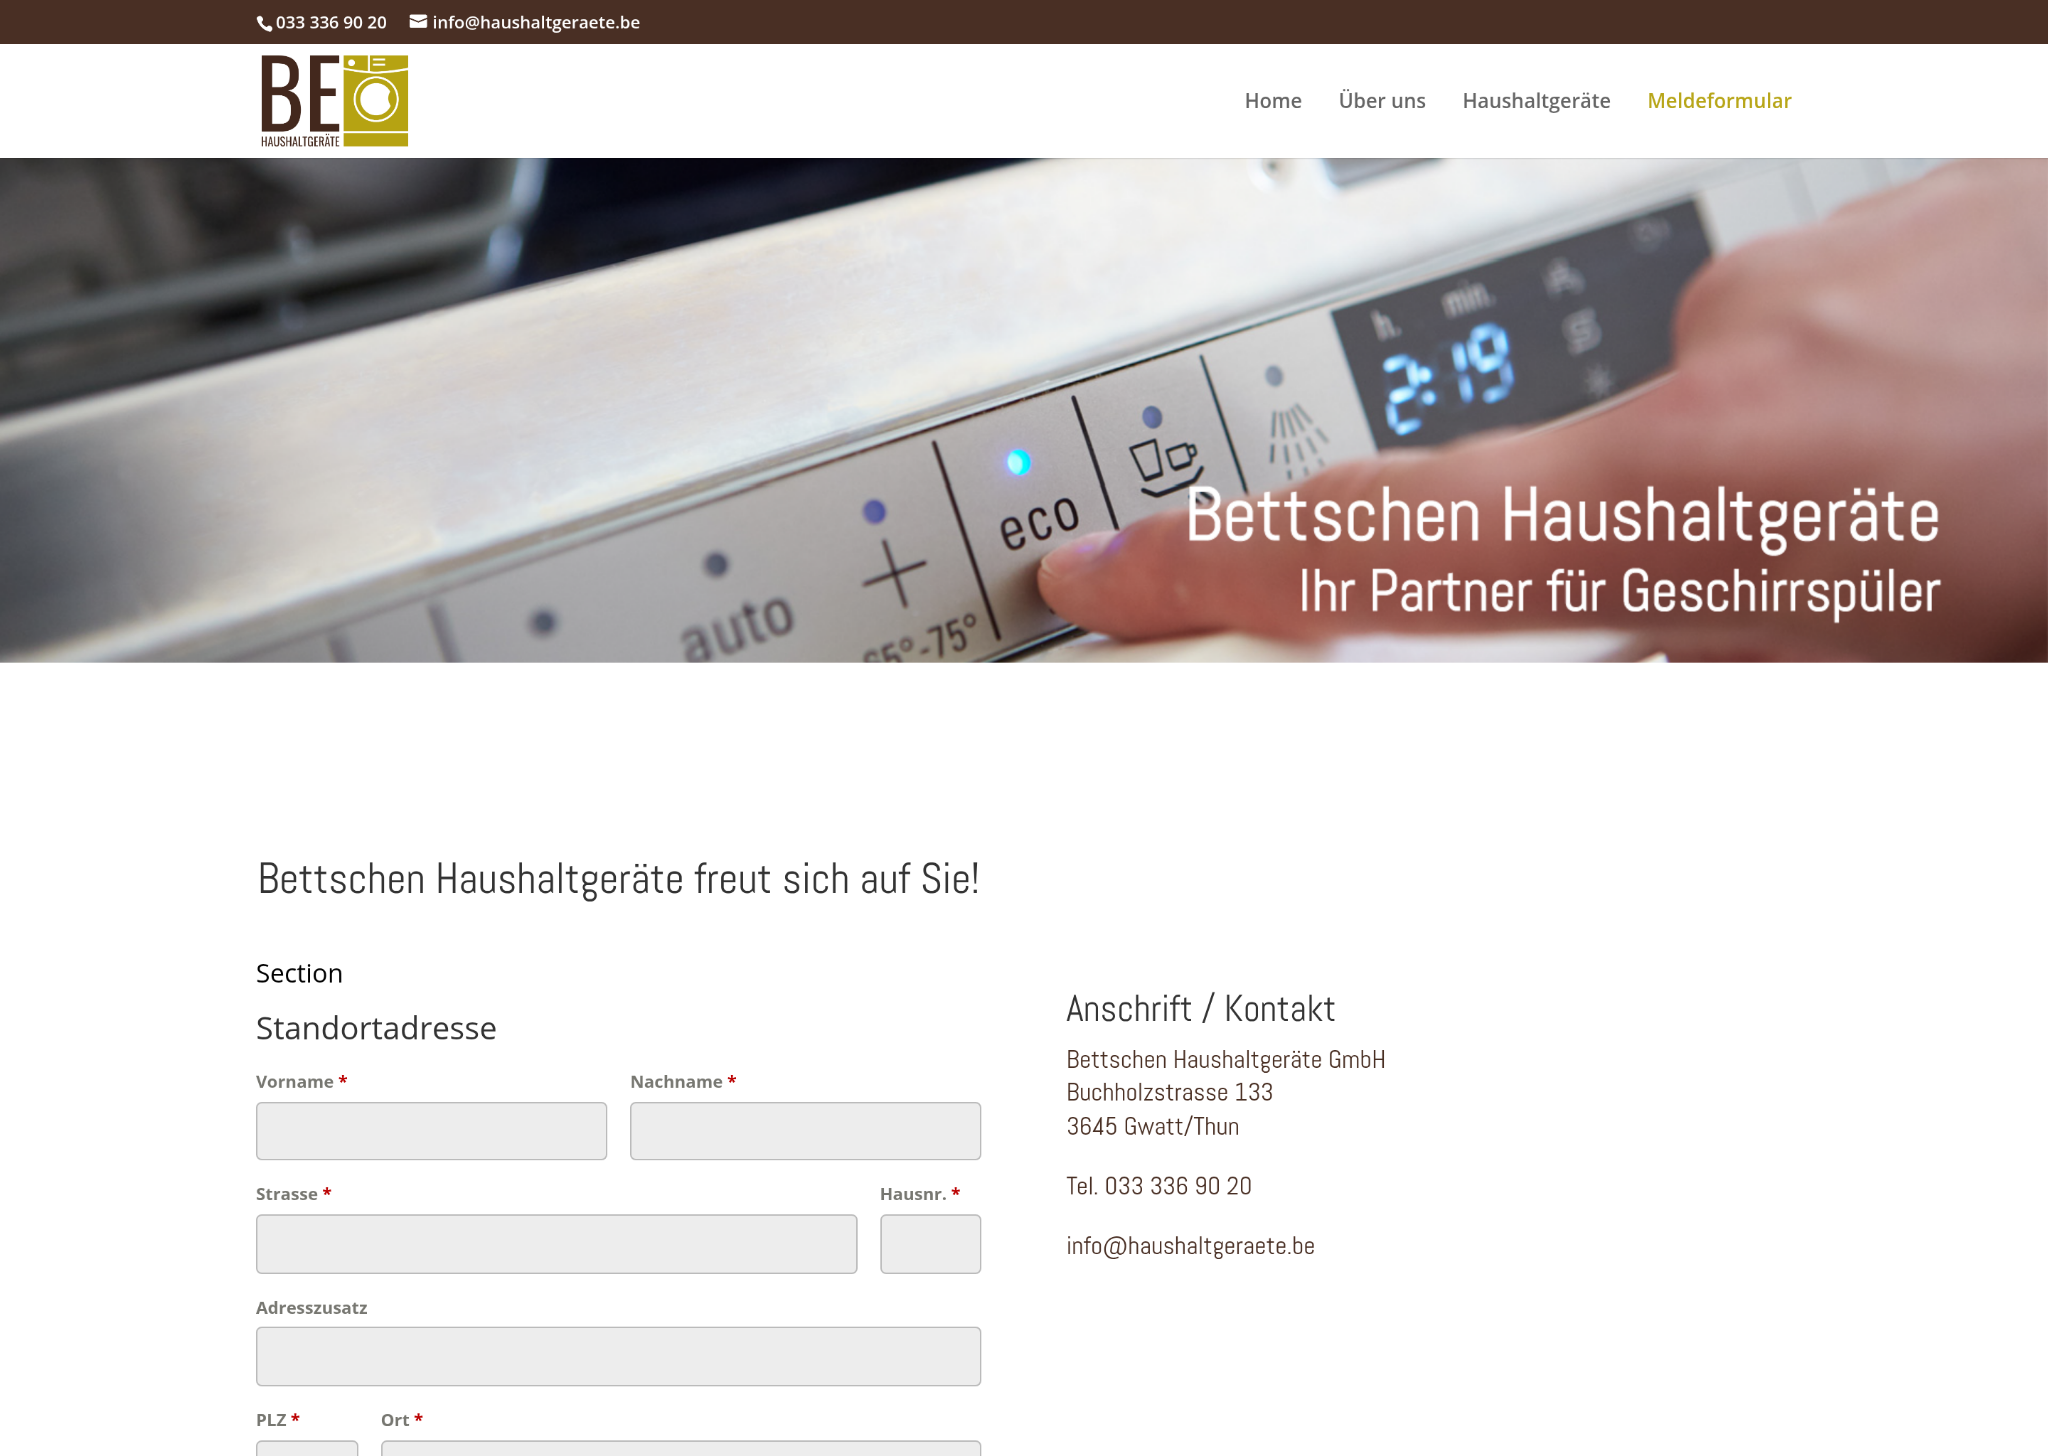Select the Meldeformular menu item
The width and height of the screenshot is (2048, 1456).
click(1719, 101)
